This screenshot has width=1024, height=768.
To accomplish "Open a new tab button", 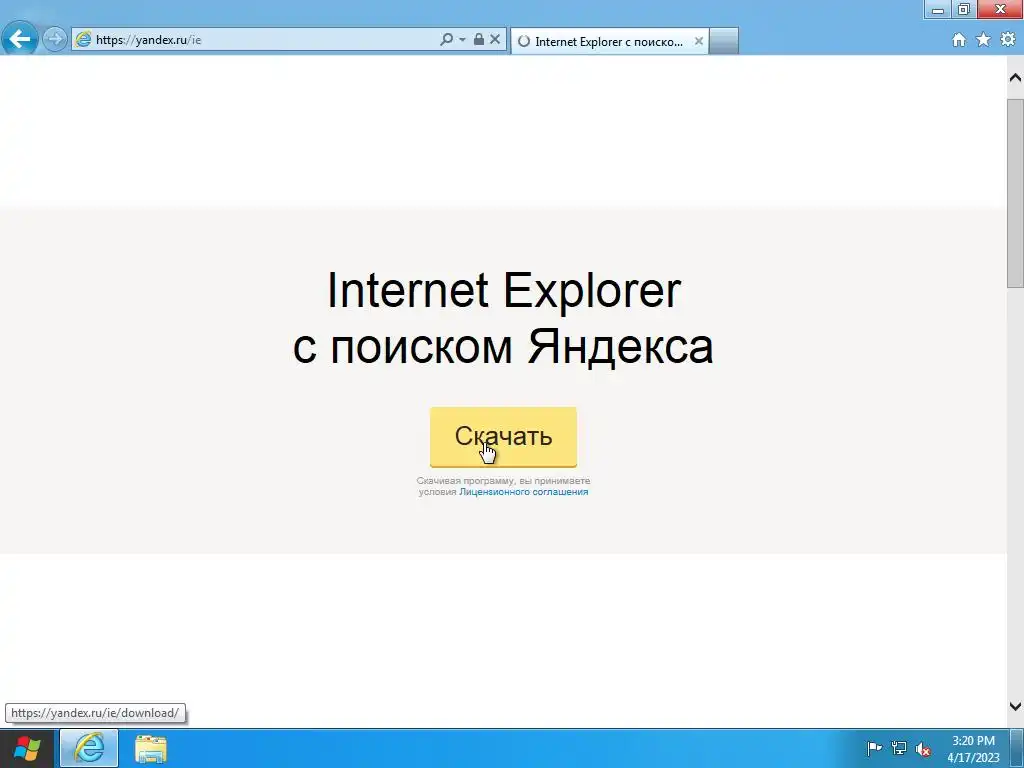I will click(724, 41).
